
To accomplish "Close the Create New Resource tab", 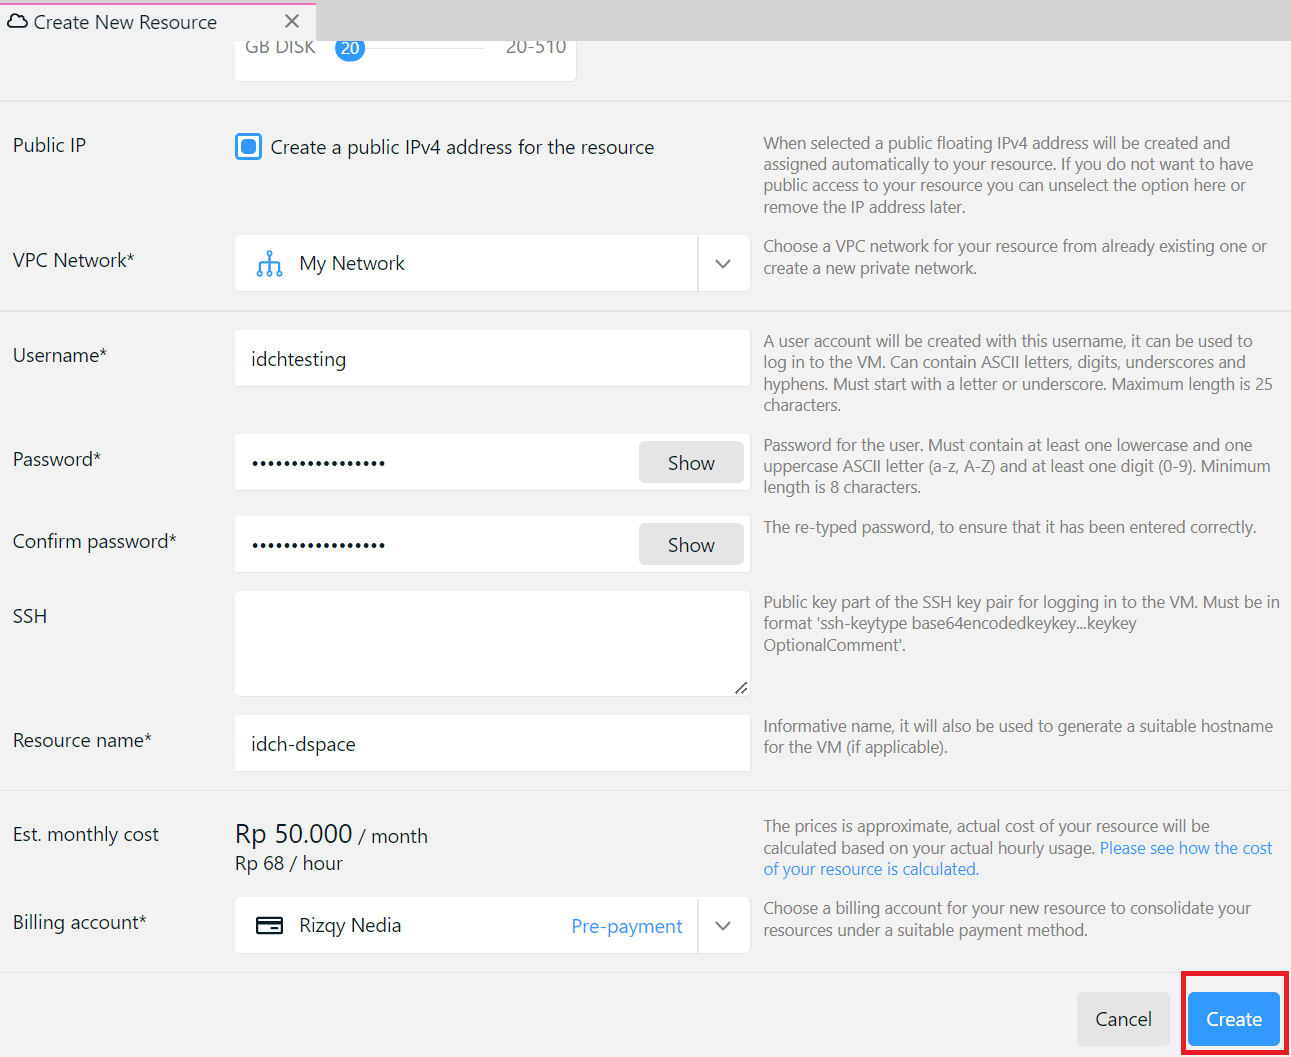I will (292, 21).
